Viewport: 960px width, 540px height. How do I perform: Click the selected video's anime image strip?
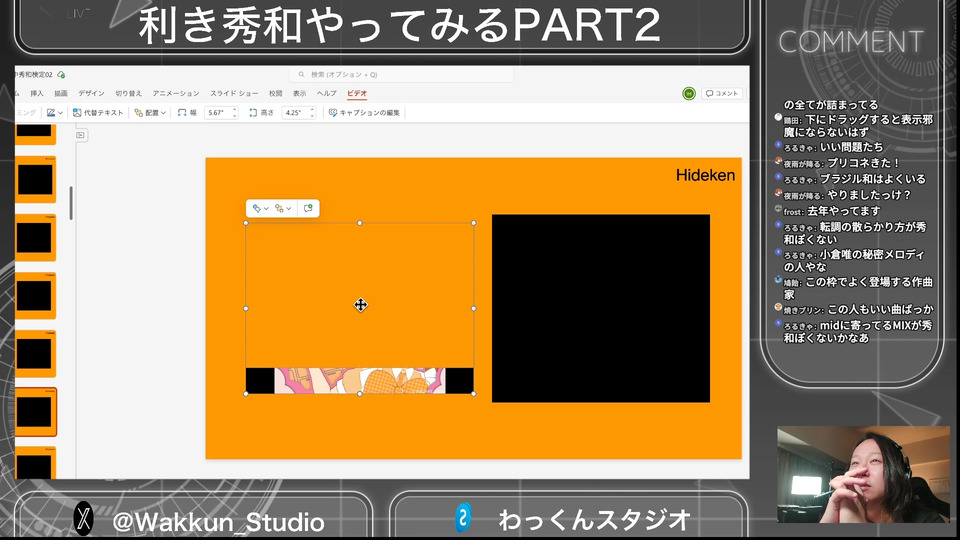coord(359,381)
